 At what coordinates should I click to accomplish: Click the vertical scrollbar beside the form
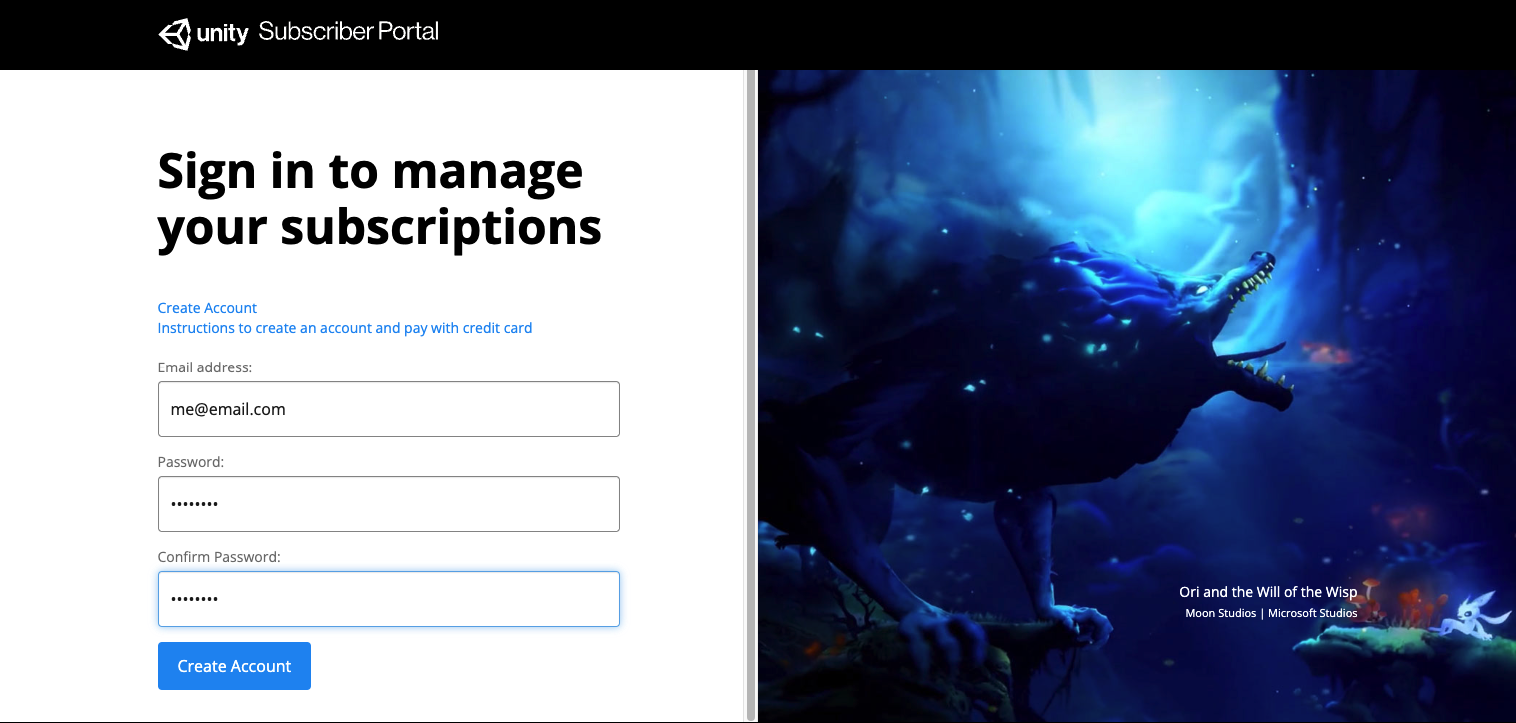click(x=751, y=395)
